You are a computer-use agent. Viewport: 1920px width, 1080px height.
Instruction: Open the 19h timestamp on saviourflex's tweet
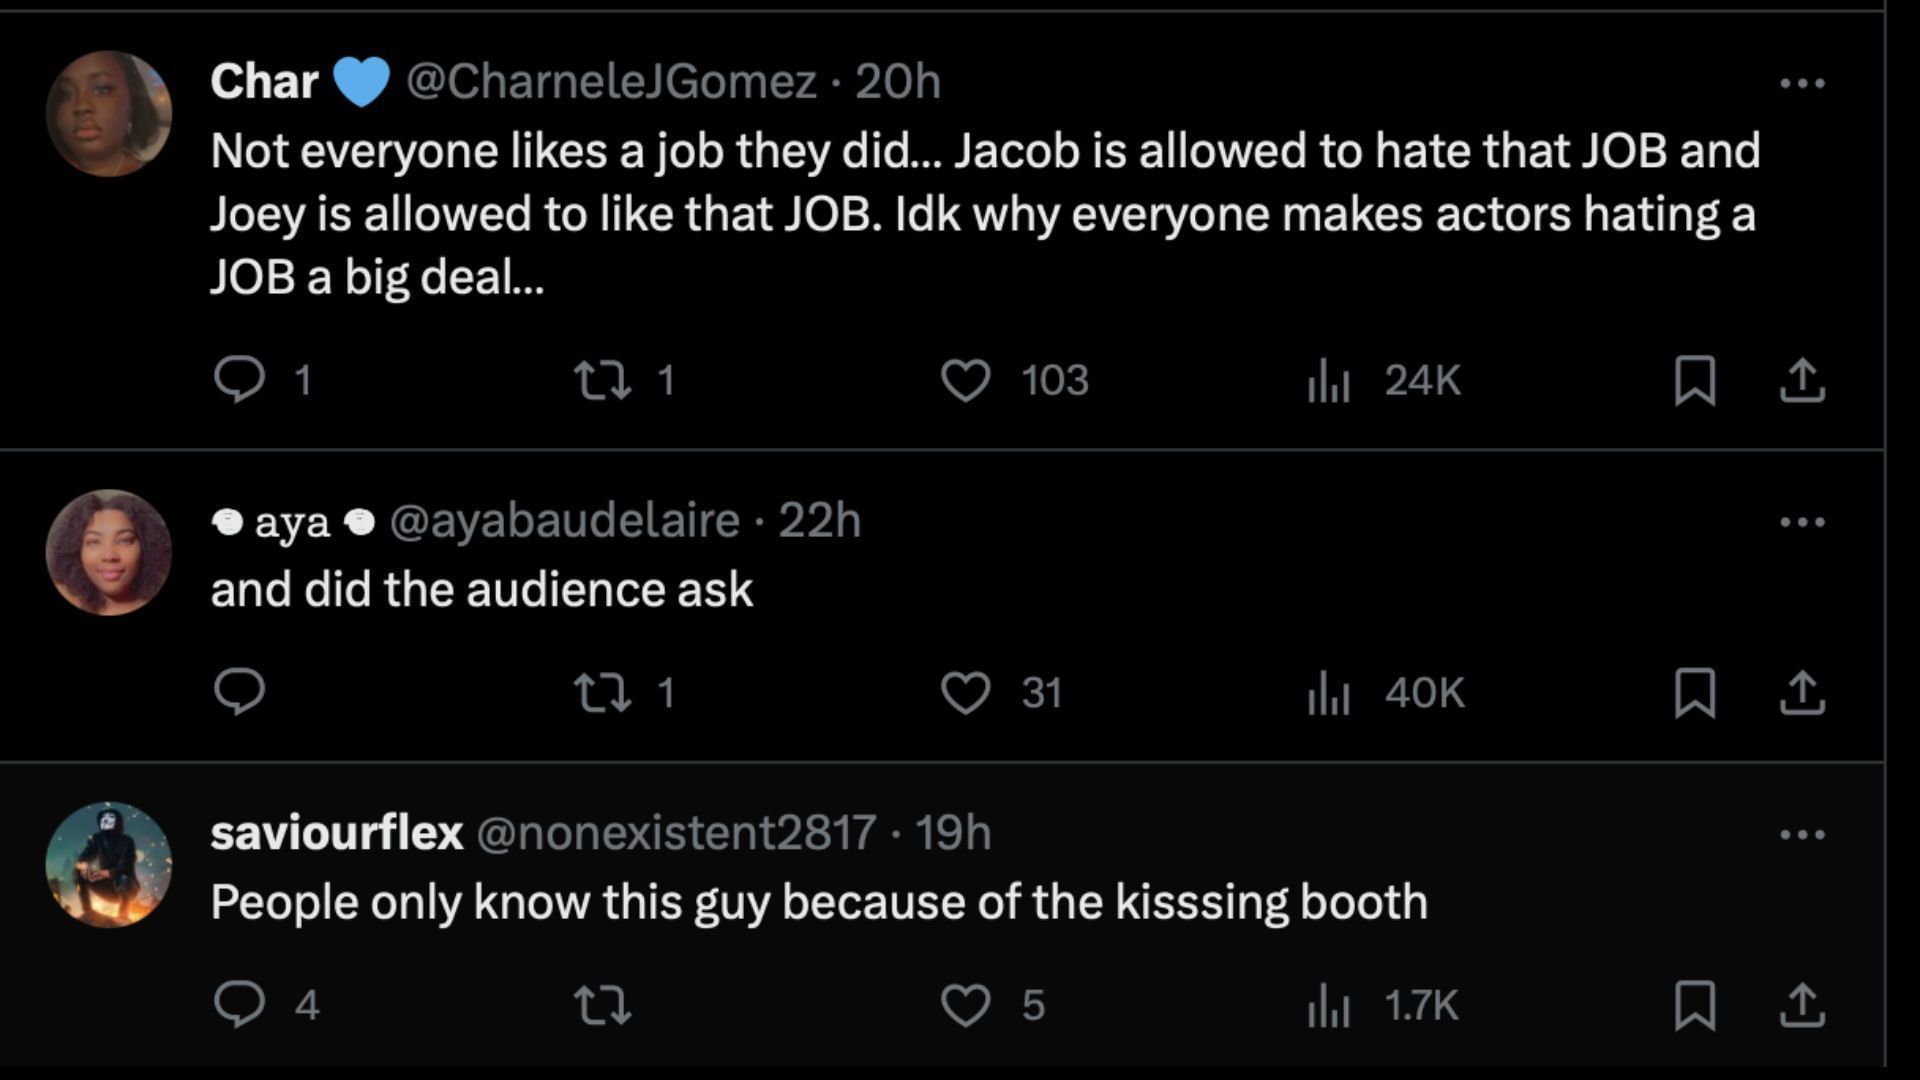(952, 833)
